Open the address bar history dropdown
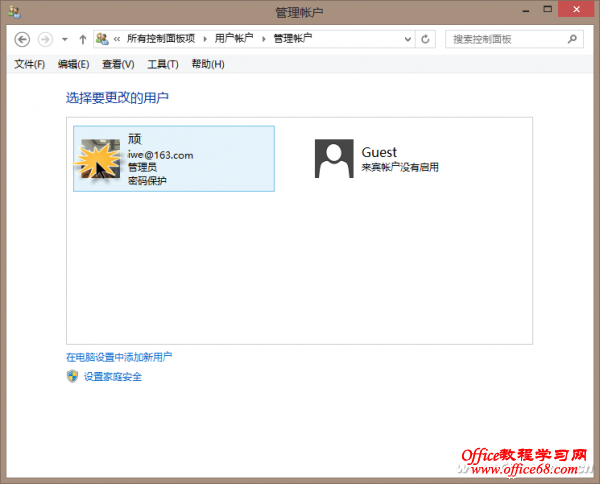This screenshot has height=484, width=600. [x=408, y=39]
